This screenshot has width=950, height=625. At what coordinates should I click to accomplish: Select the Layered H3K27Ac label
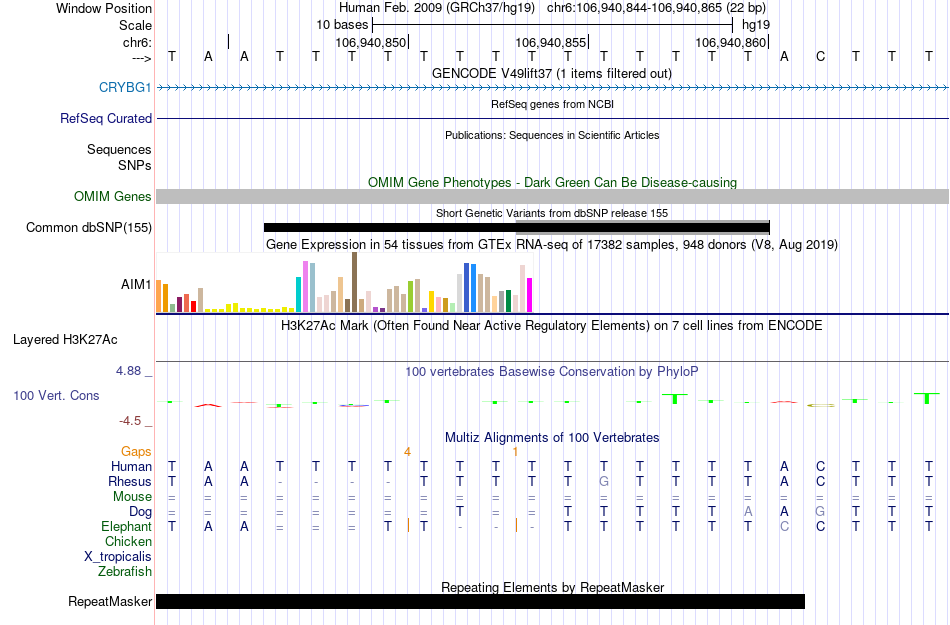click(x=65, y=339)
